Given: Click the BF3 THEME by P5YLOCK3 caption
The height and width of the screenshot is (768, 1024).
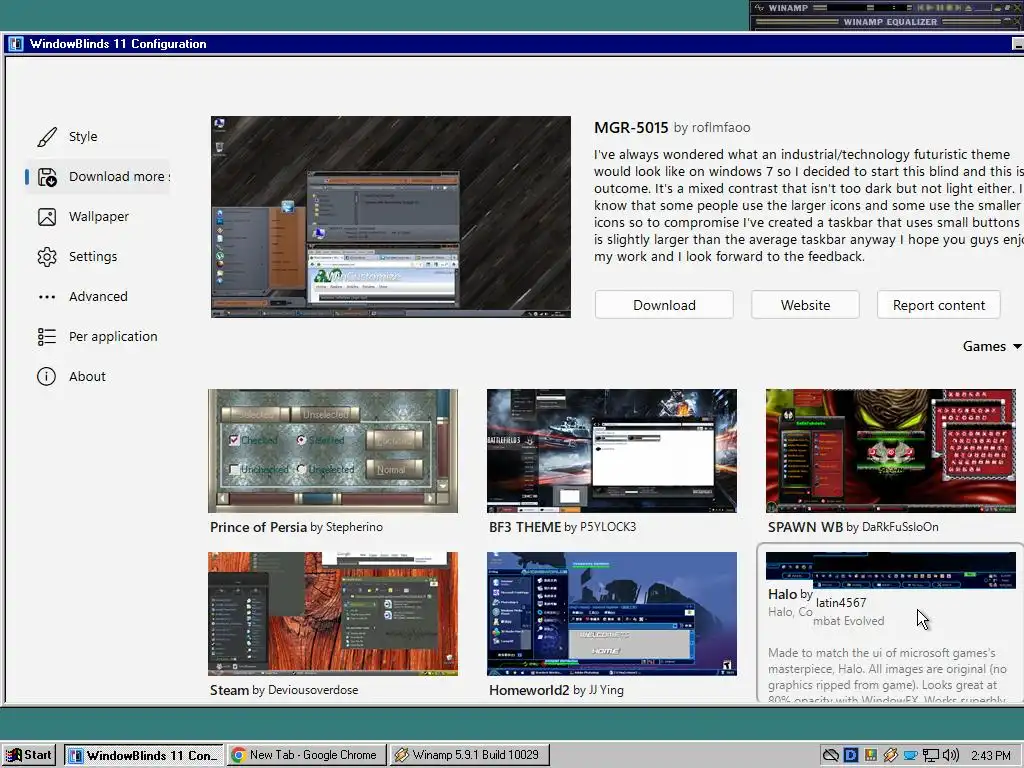Looking at the screenshot, I should [x=562, y=527].
